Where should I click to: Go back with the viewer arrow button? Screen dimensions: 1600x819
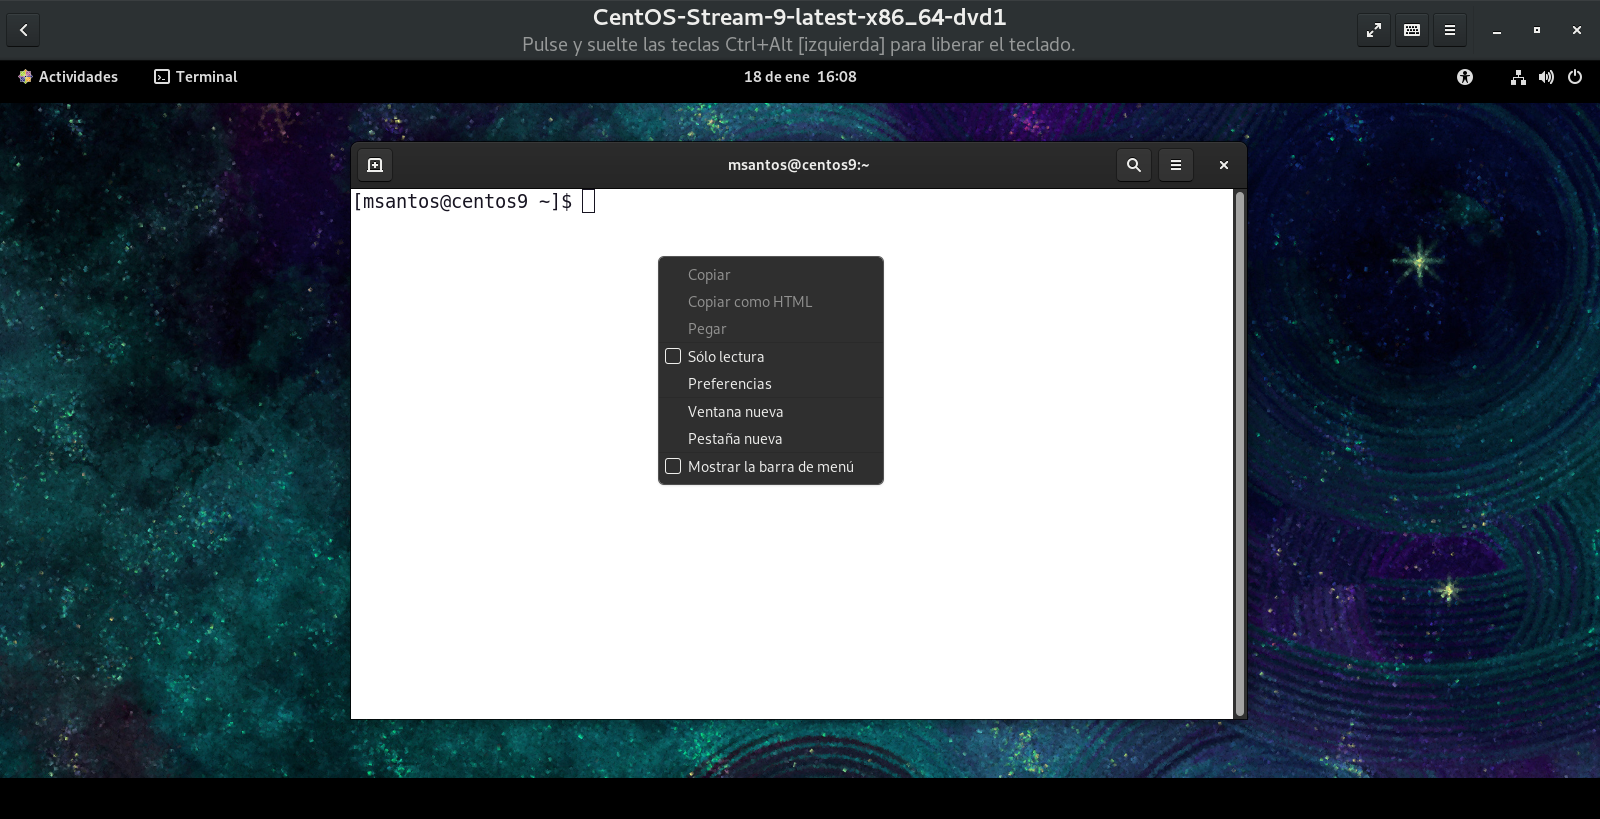[x=23, y=30]
